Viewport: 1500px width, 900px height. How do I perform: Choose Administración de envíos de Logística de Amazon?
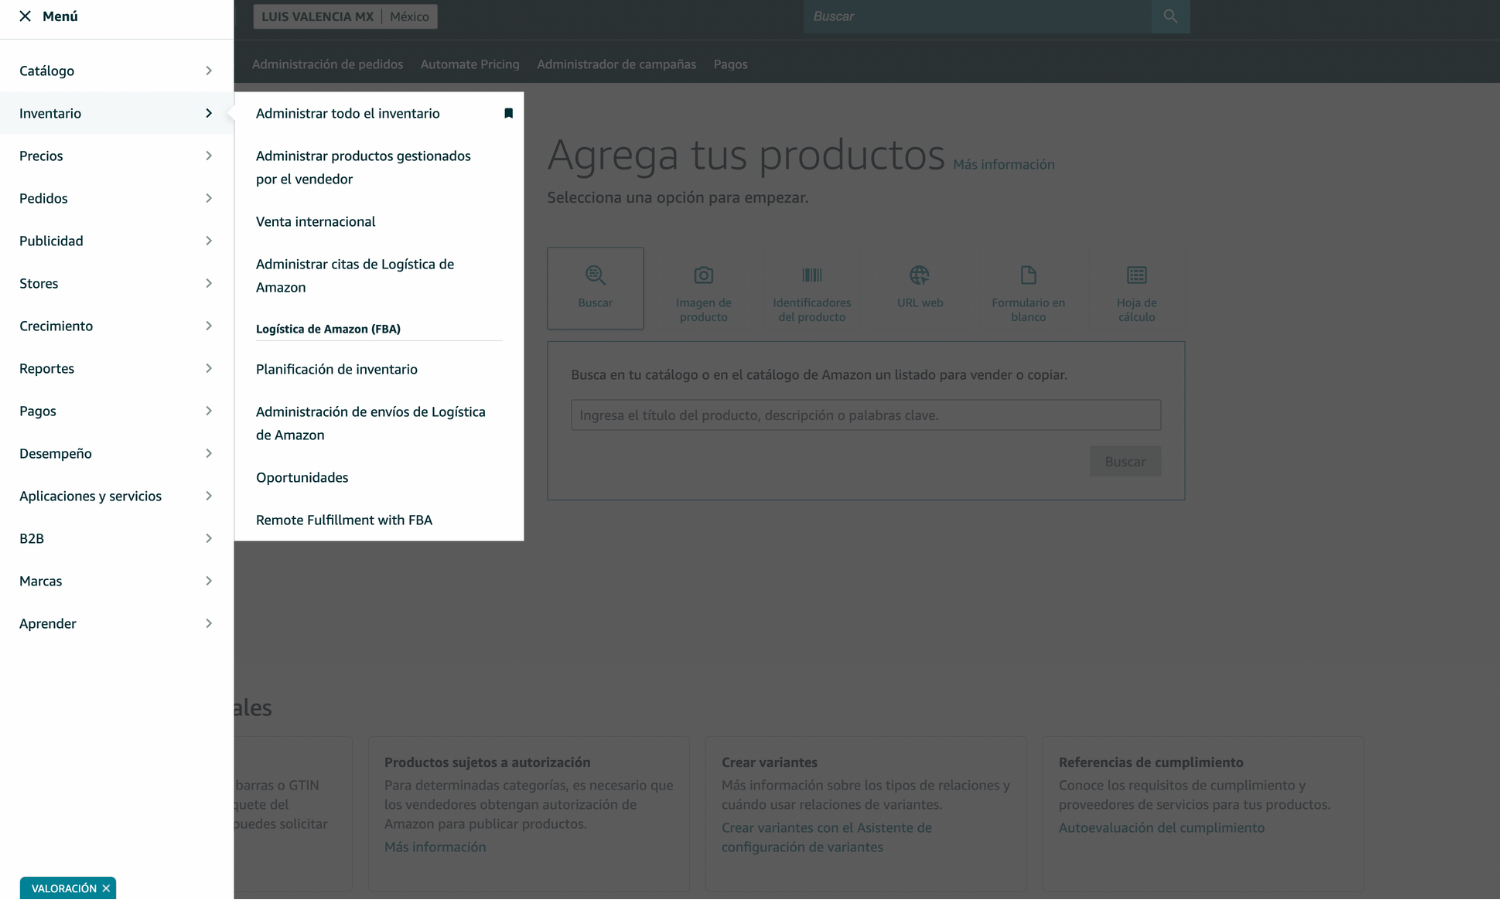(x=371, y=423)
